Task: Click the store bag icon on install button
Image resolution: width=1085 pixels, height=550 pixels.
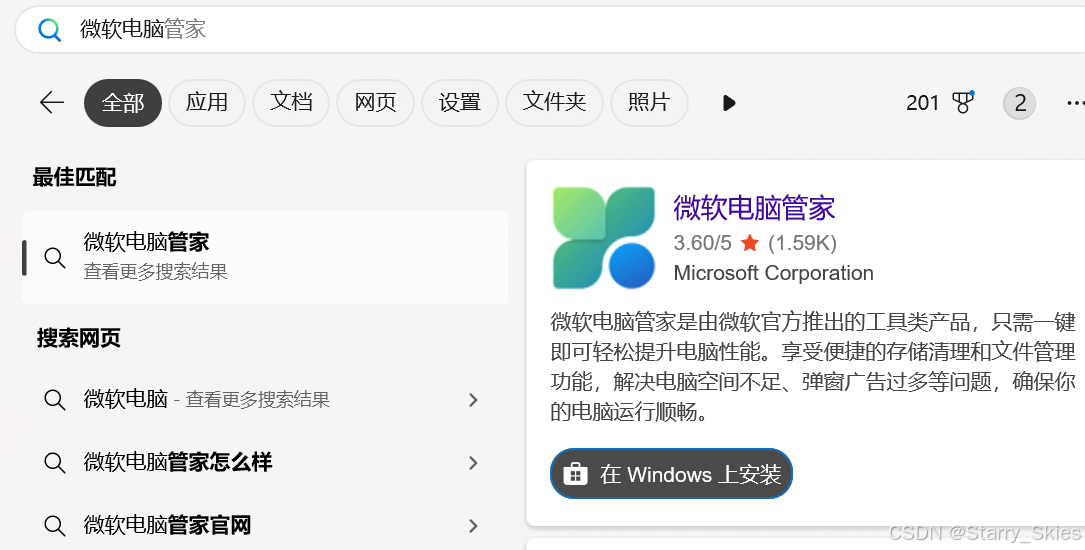Action: [x=576, y=474]
